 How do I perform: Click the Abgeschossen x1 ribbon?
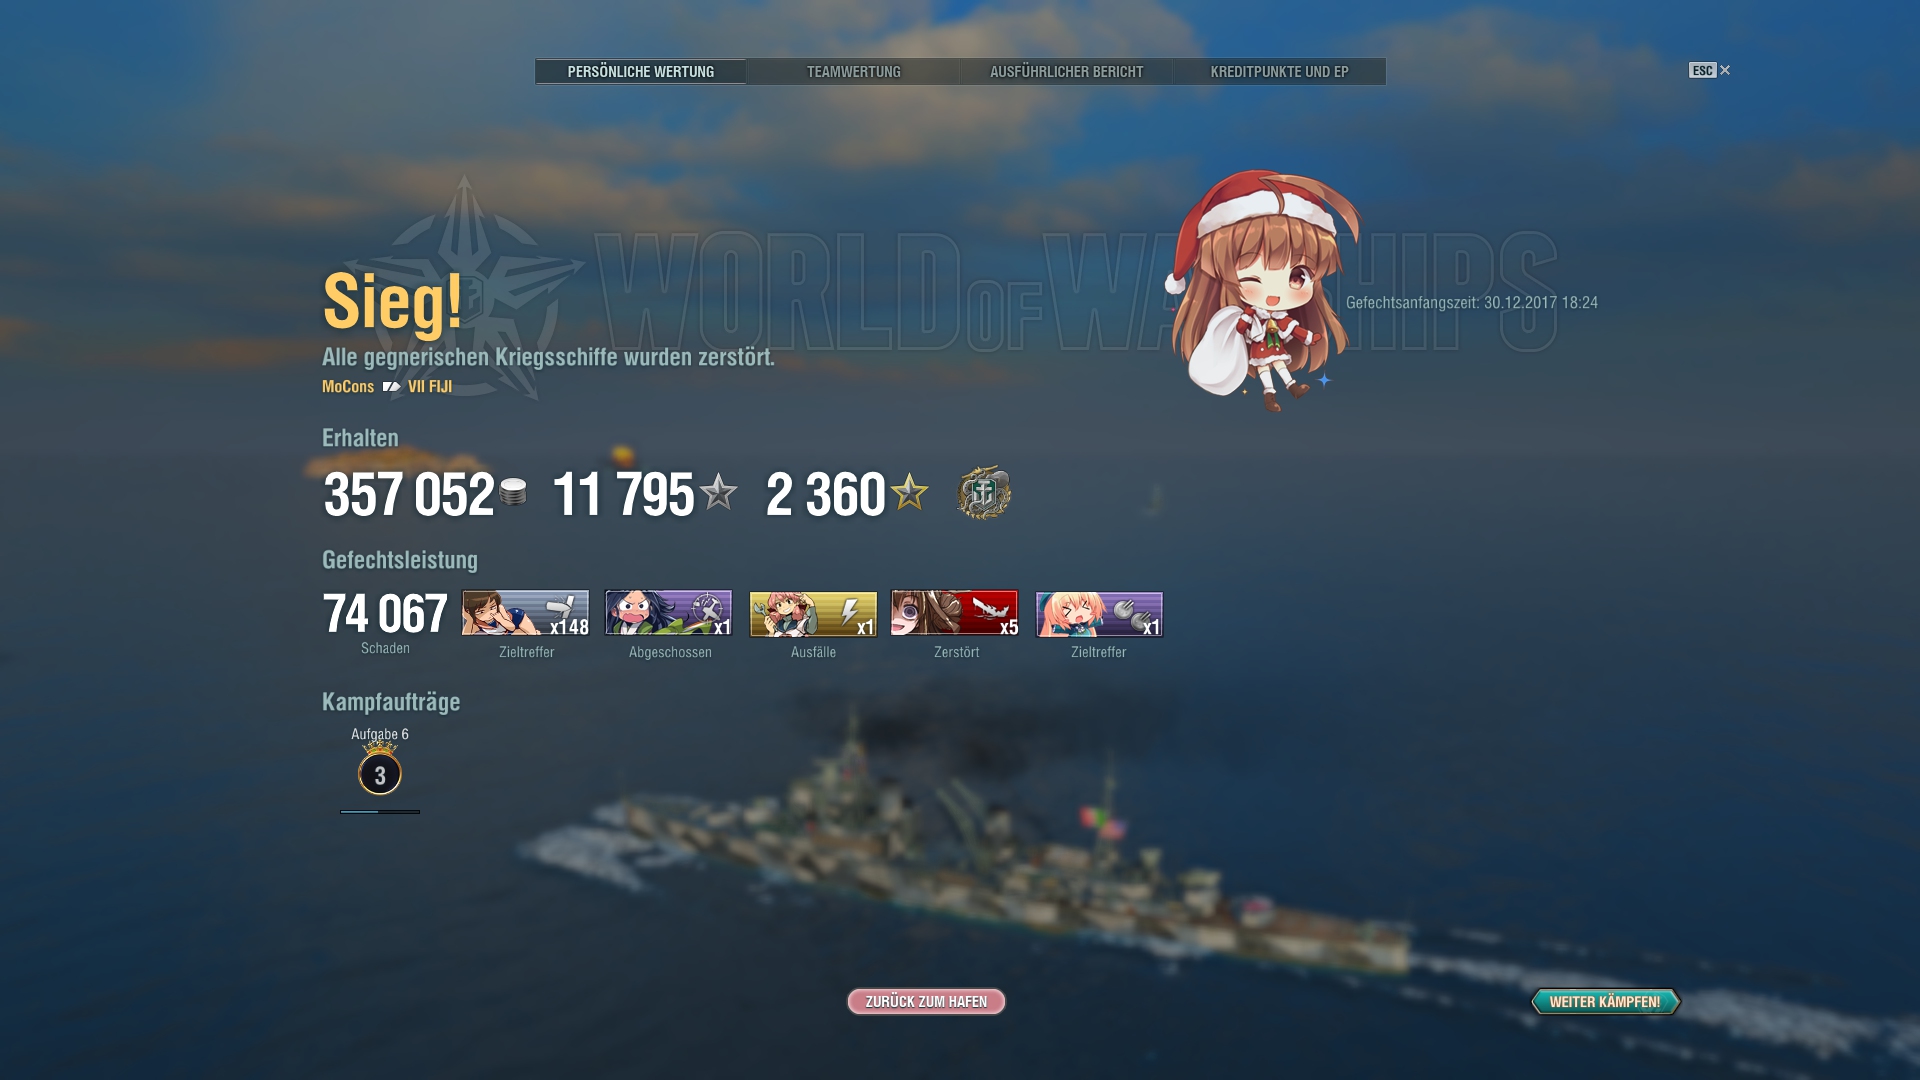tap(669, 614)
